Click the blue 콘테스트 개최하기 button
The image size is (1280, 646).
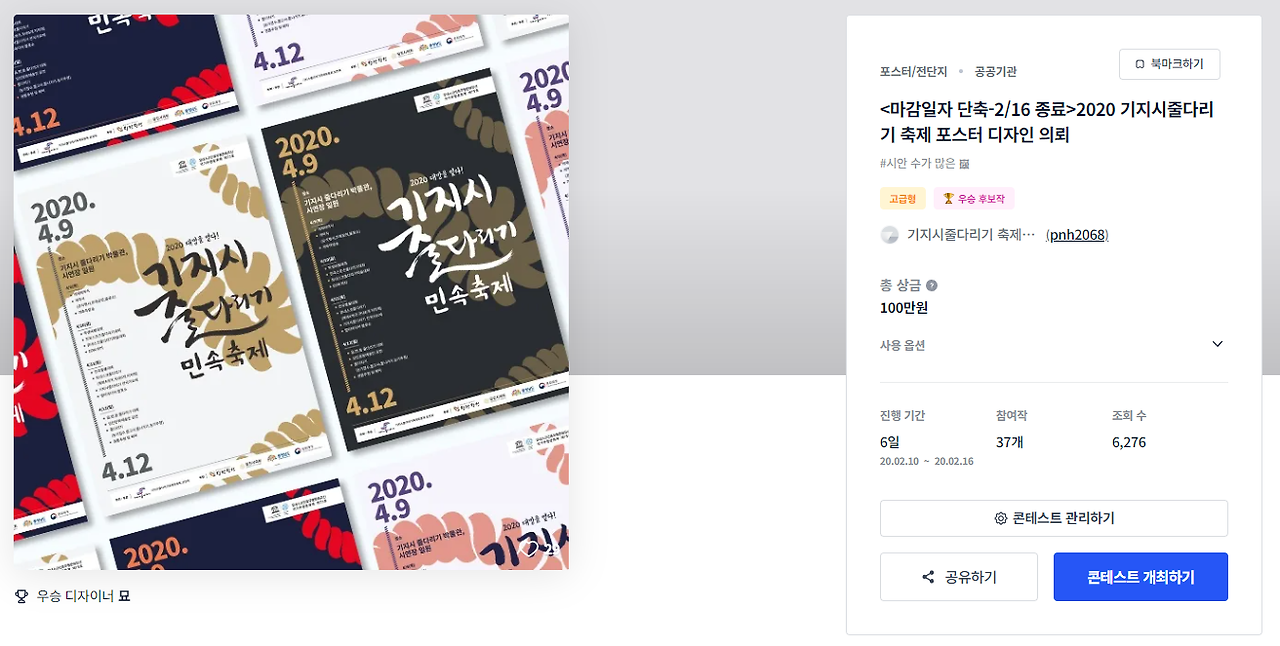[1140, 577]
